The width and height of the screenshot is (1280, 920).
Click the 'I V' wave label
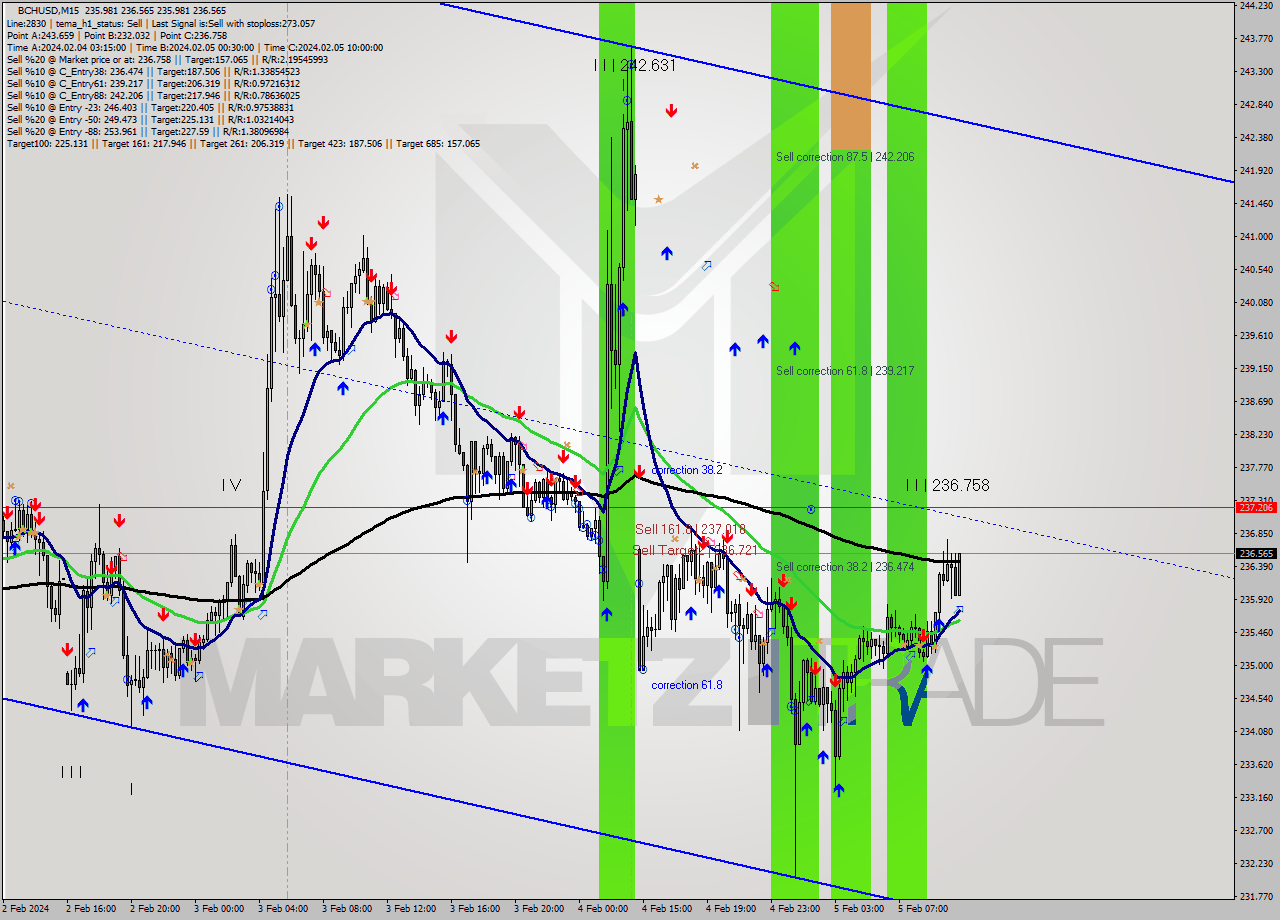pyautogui.click(x=231, y=485)
